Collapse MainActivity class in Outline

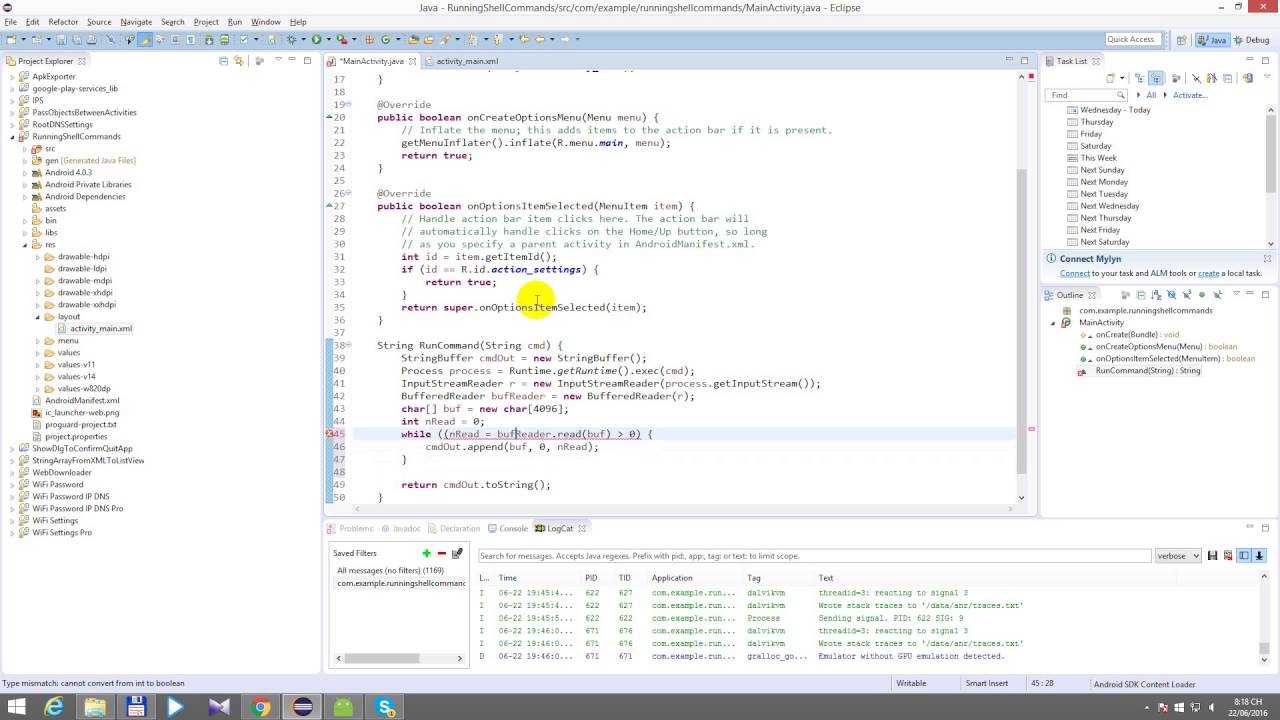tap(1053, 323)
